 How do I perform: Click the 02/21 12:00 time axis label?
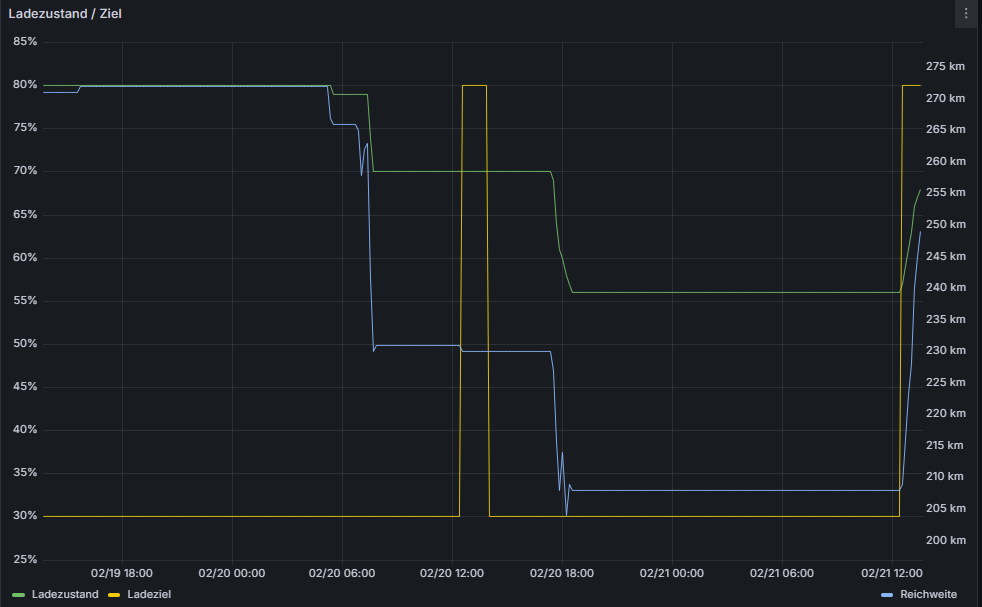coord(892,573)
